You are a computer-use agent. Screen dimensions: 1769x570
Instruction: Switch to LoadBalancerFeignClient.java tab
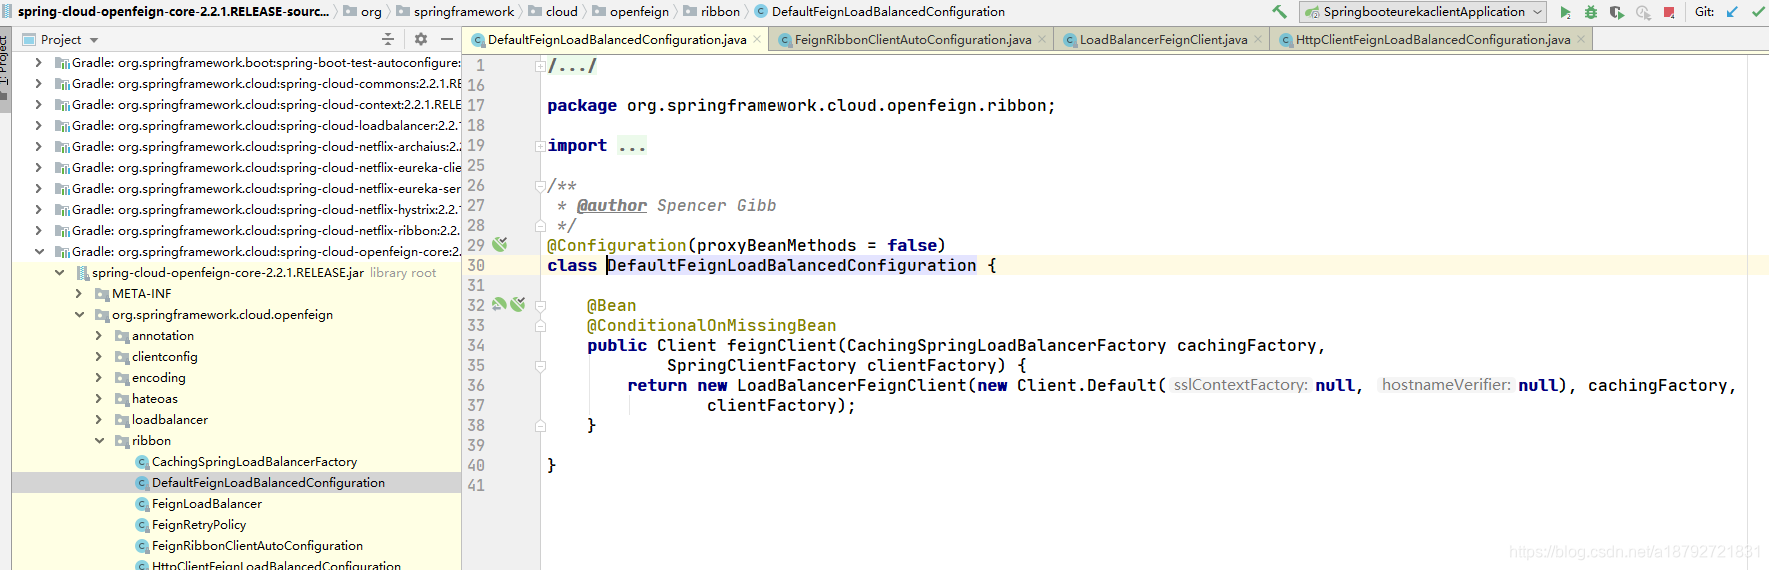coord(1162,40)
